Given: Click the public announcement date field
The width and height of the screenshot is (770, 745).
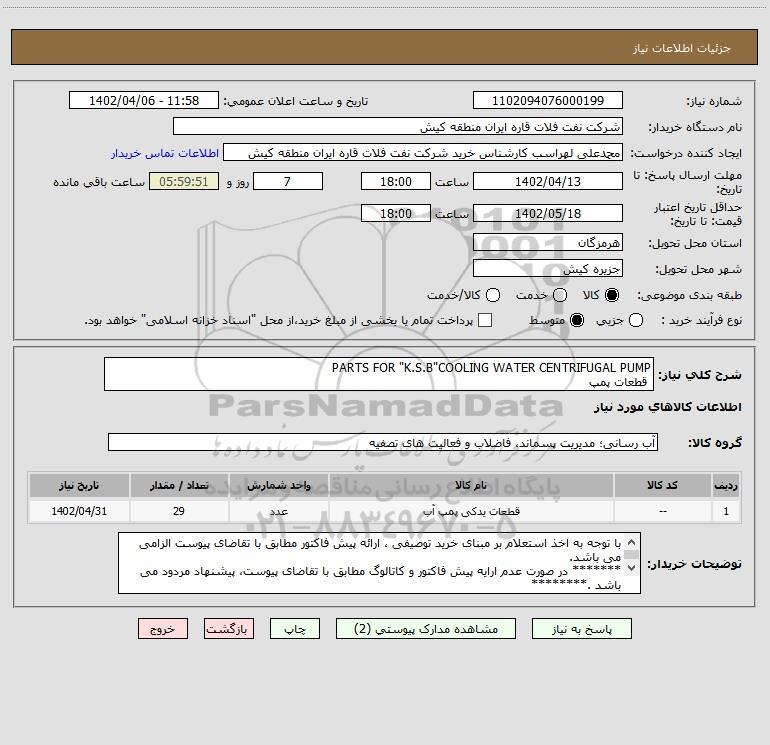Looking at the screenshot, I should click(144, 100).
